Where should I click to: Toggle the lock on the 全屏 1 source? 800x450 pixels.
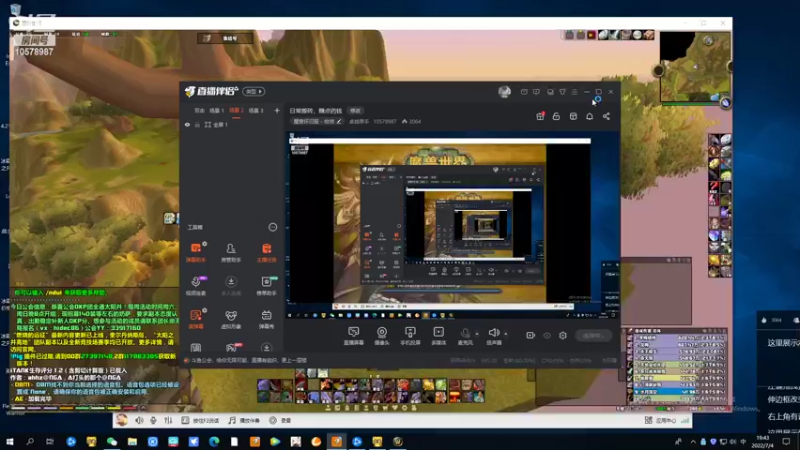click(x=197, y=124)
